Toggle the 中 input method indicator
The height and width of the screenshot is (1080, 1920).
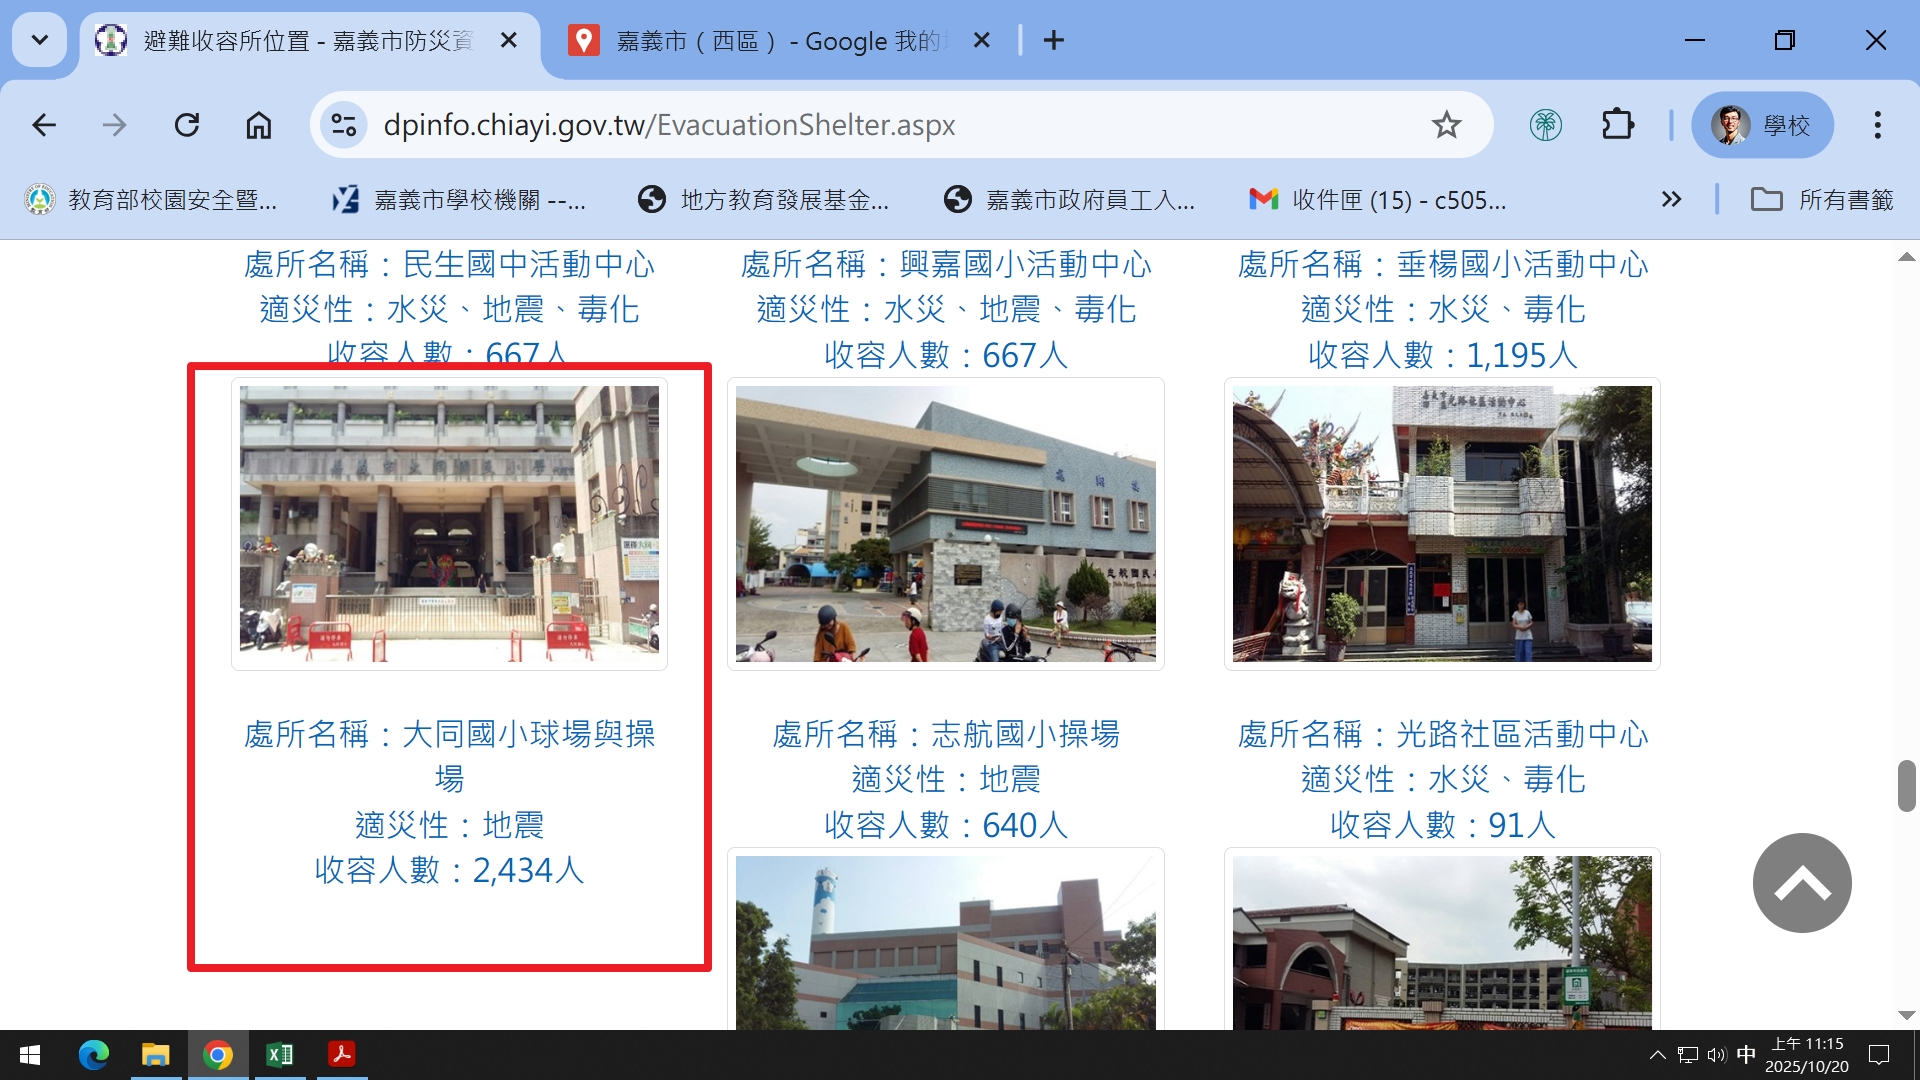(1746, 1055)
